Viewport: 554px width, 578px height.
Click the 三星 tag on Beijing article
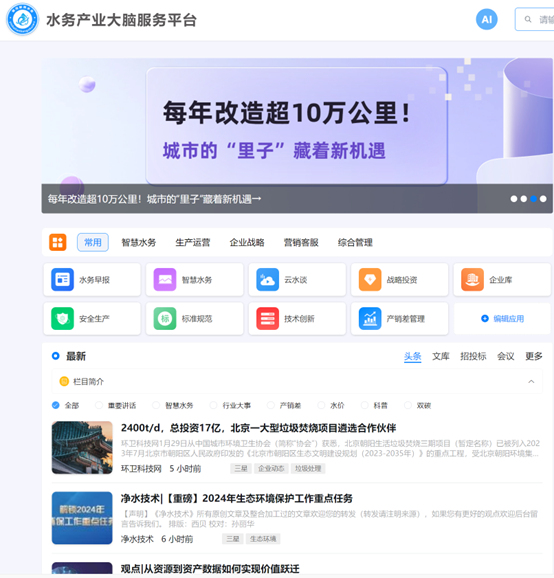(x=241, y=468)
